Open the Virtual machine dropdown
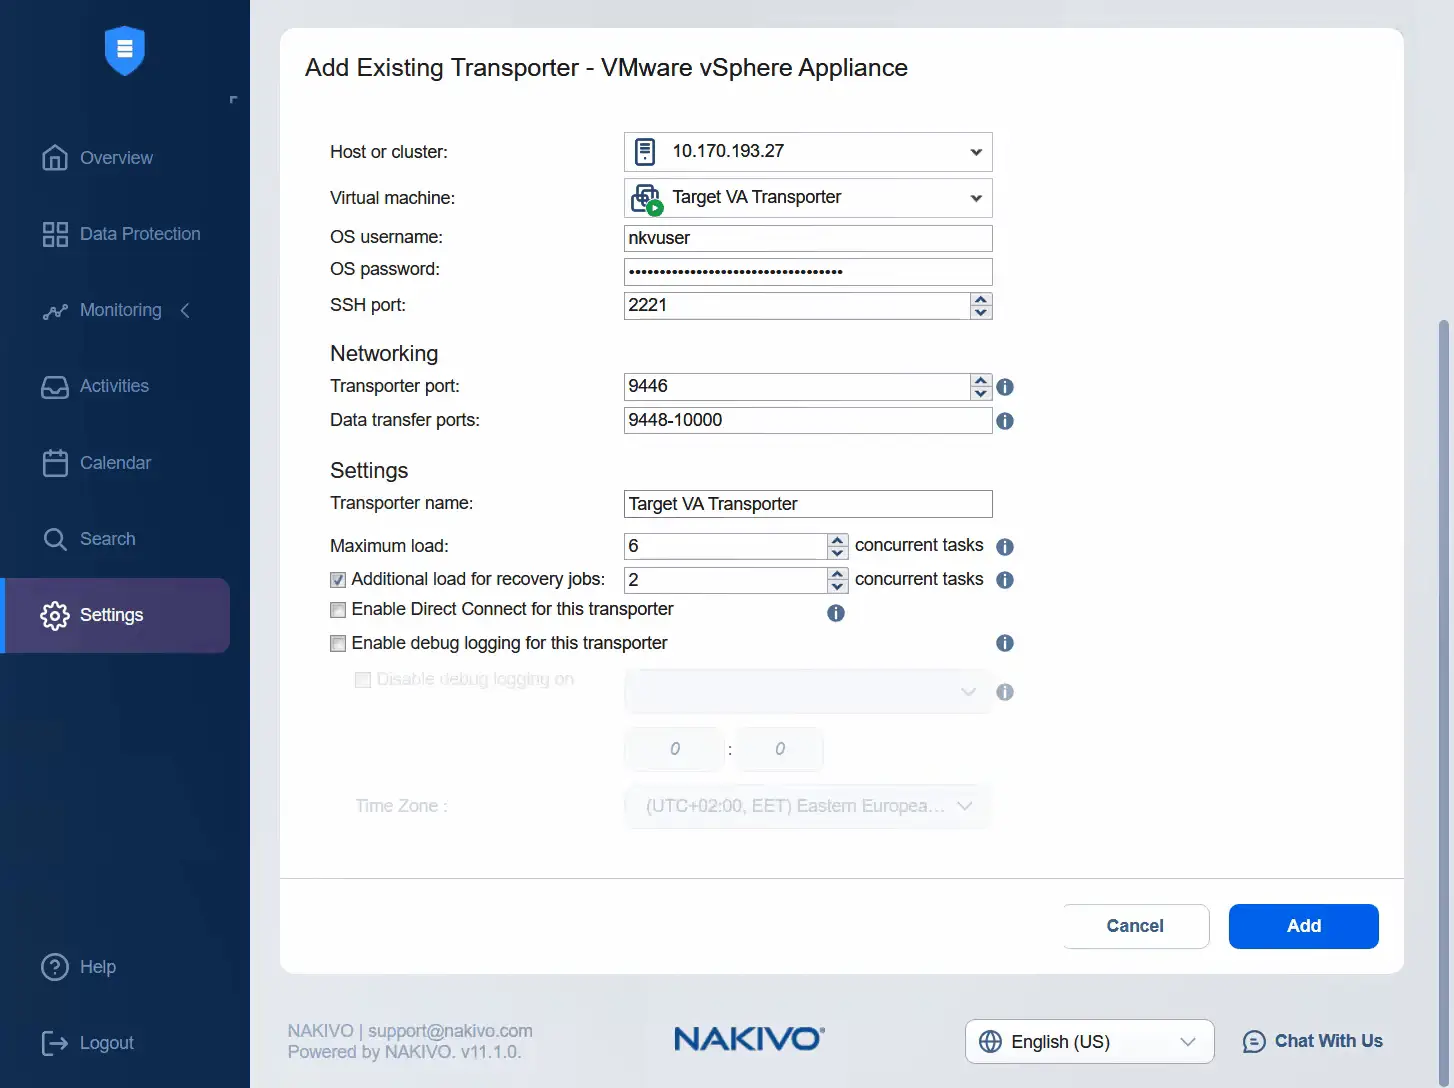The width and height of the screenshot is (1454, 1088). point(975,197)
